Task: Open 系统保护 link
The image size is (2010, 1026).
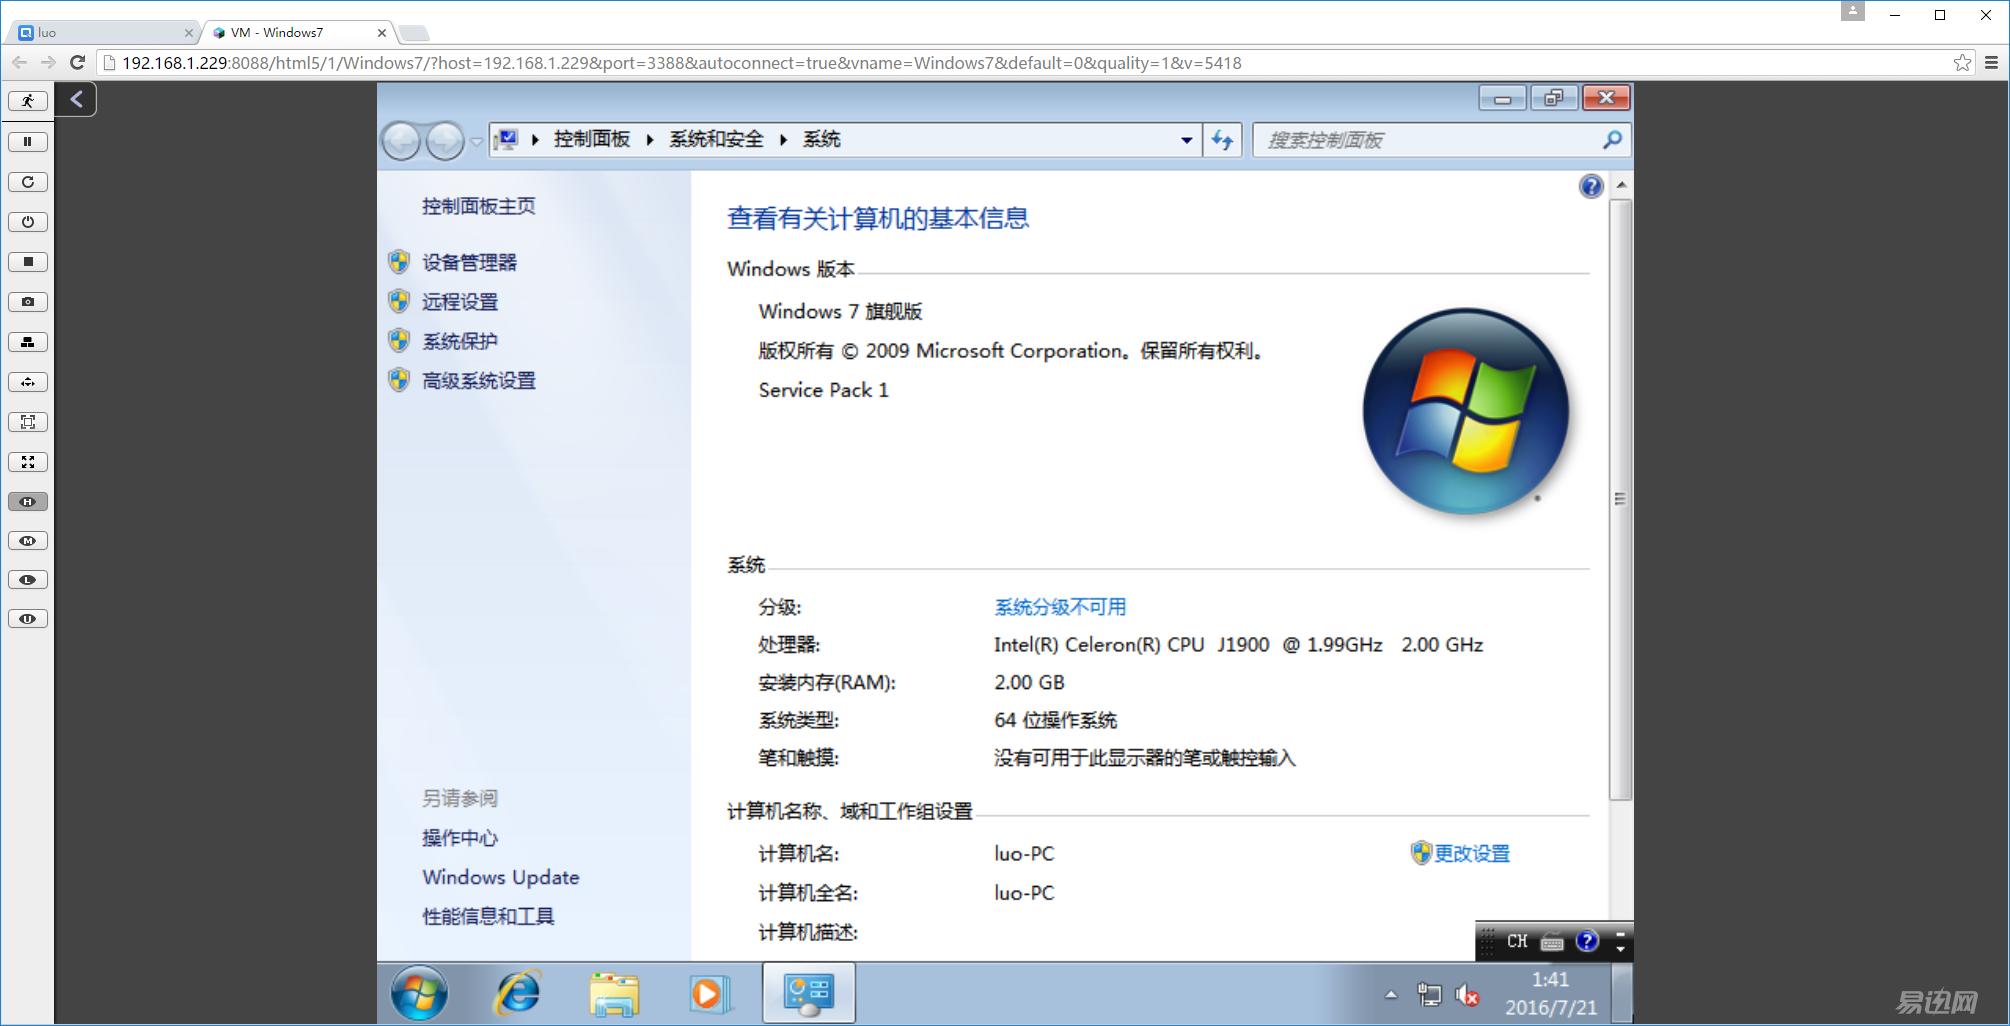Action: tap(460, 341)
